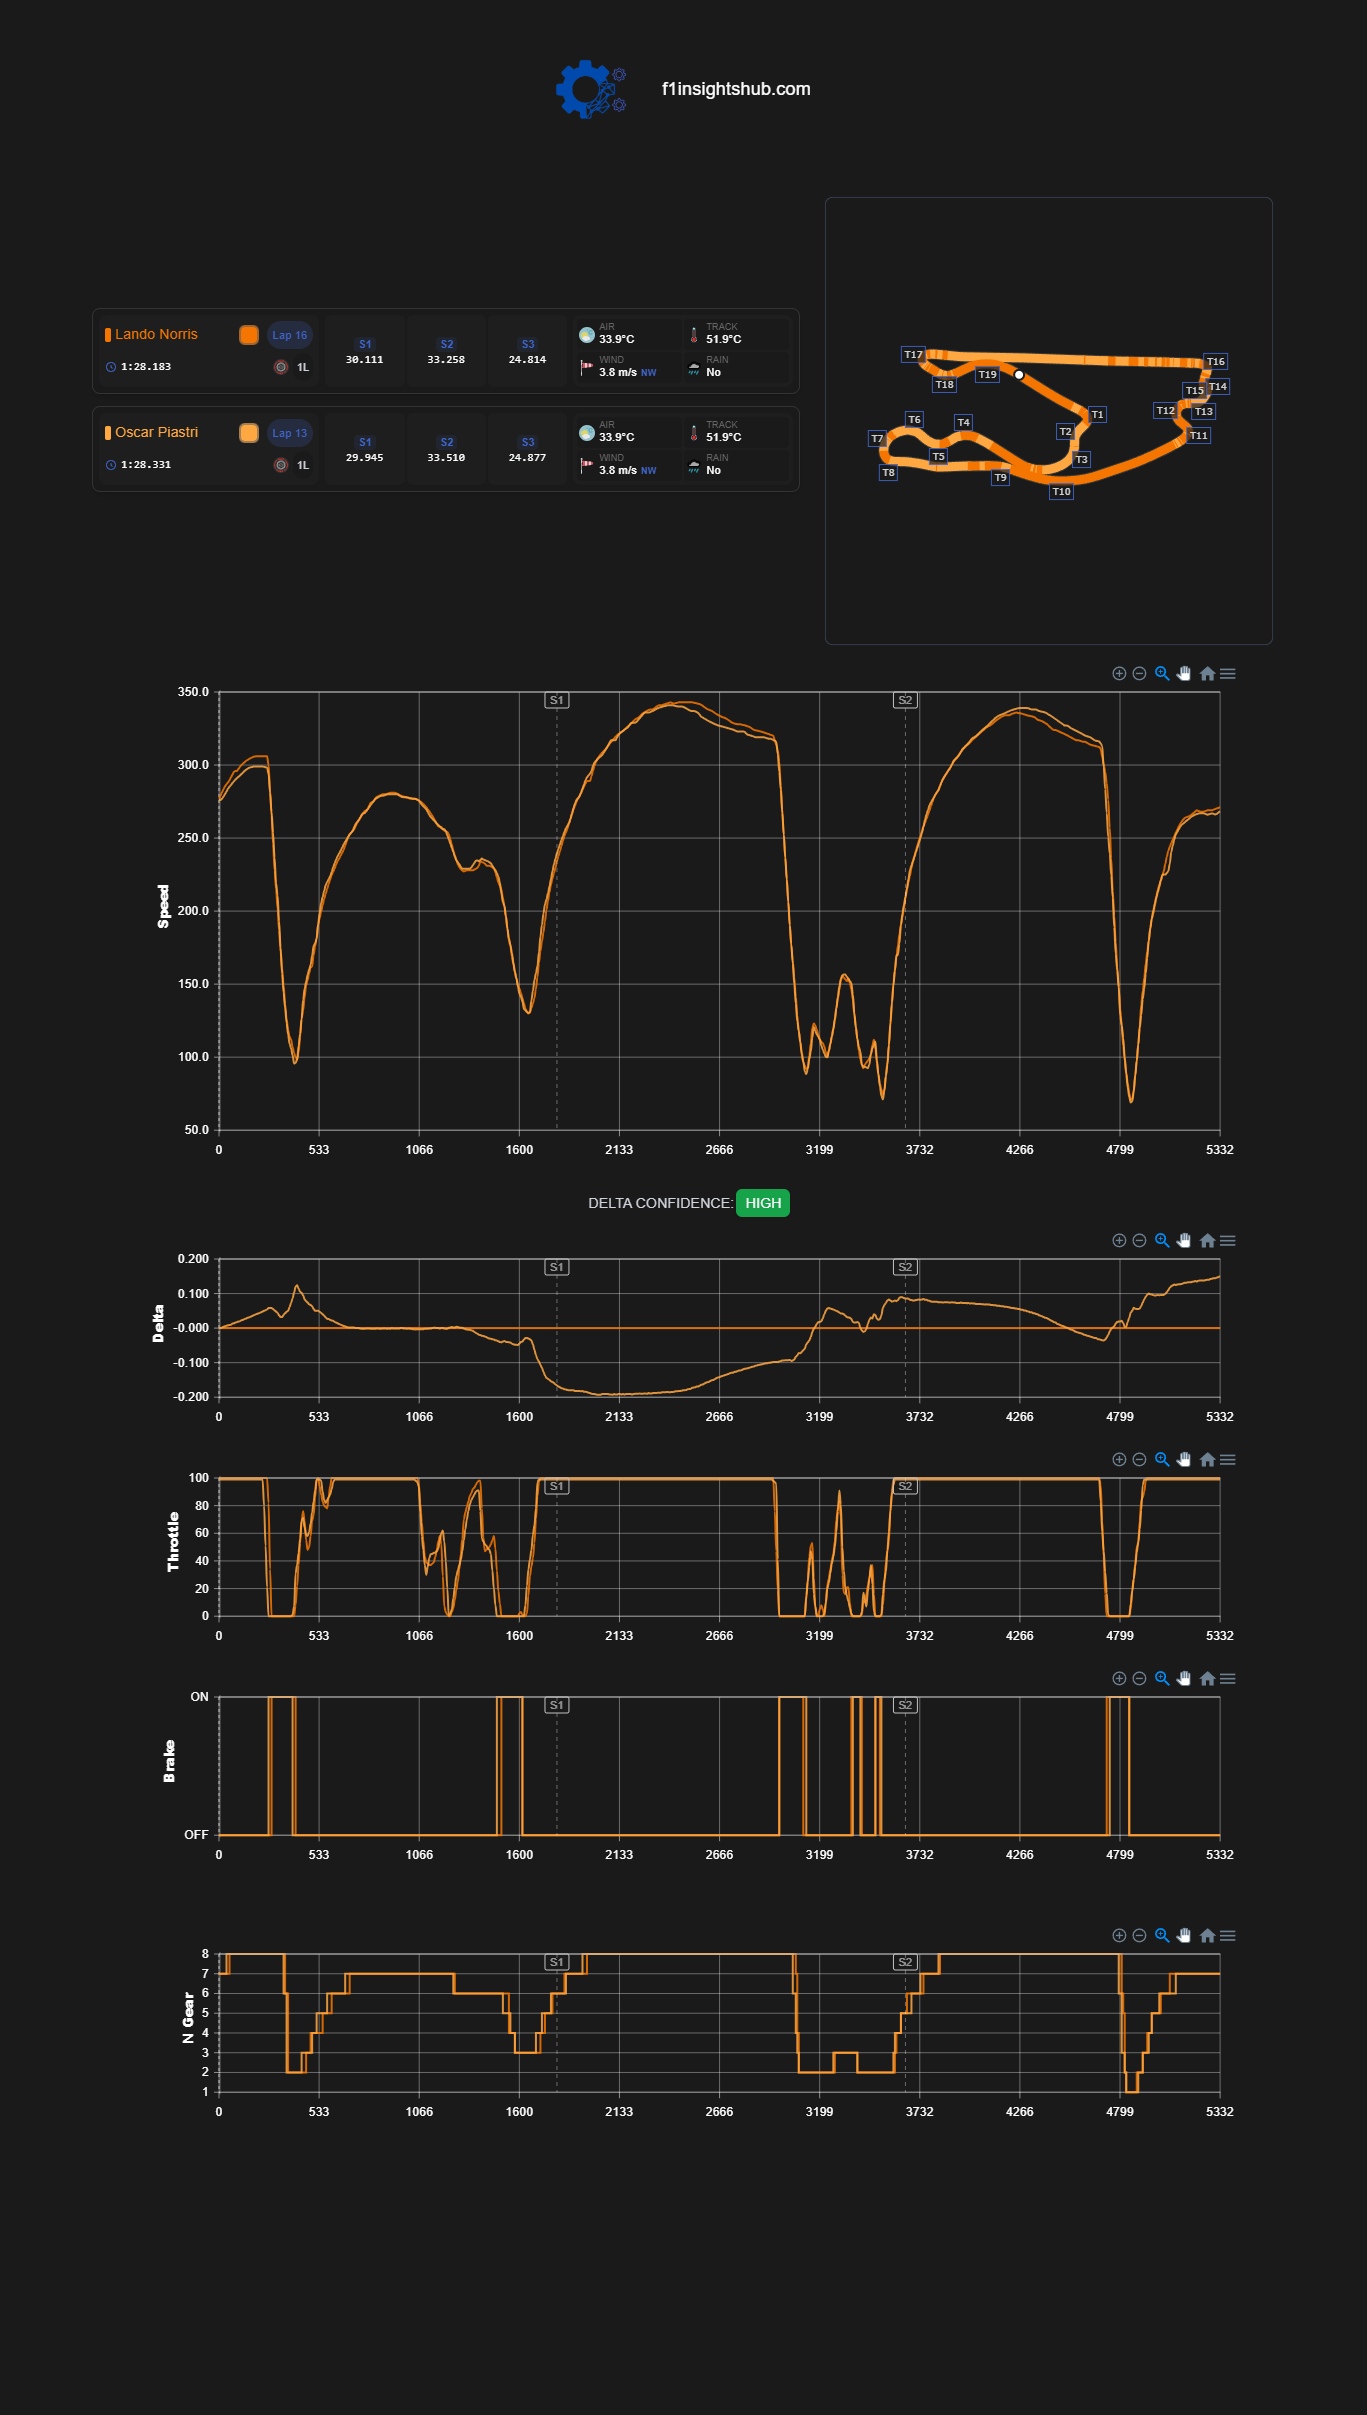
Task: Click the S1 marker on N Gear chart
Action: point(557,1962)
